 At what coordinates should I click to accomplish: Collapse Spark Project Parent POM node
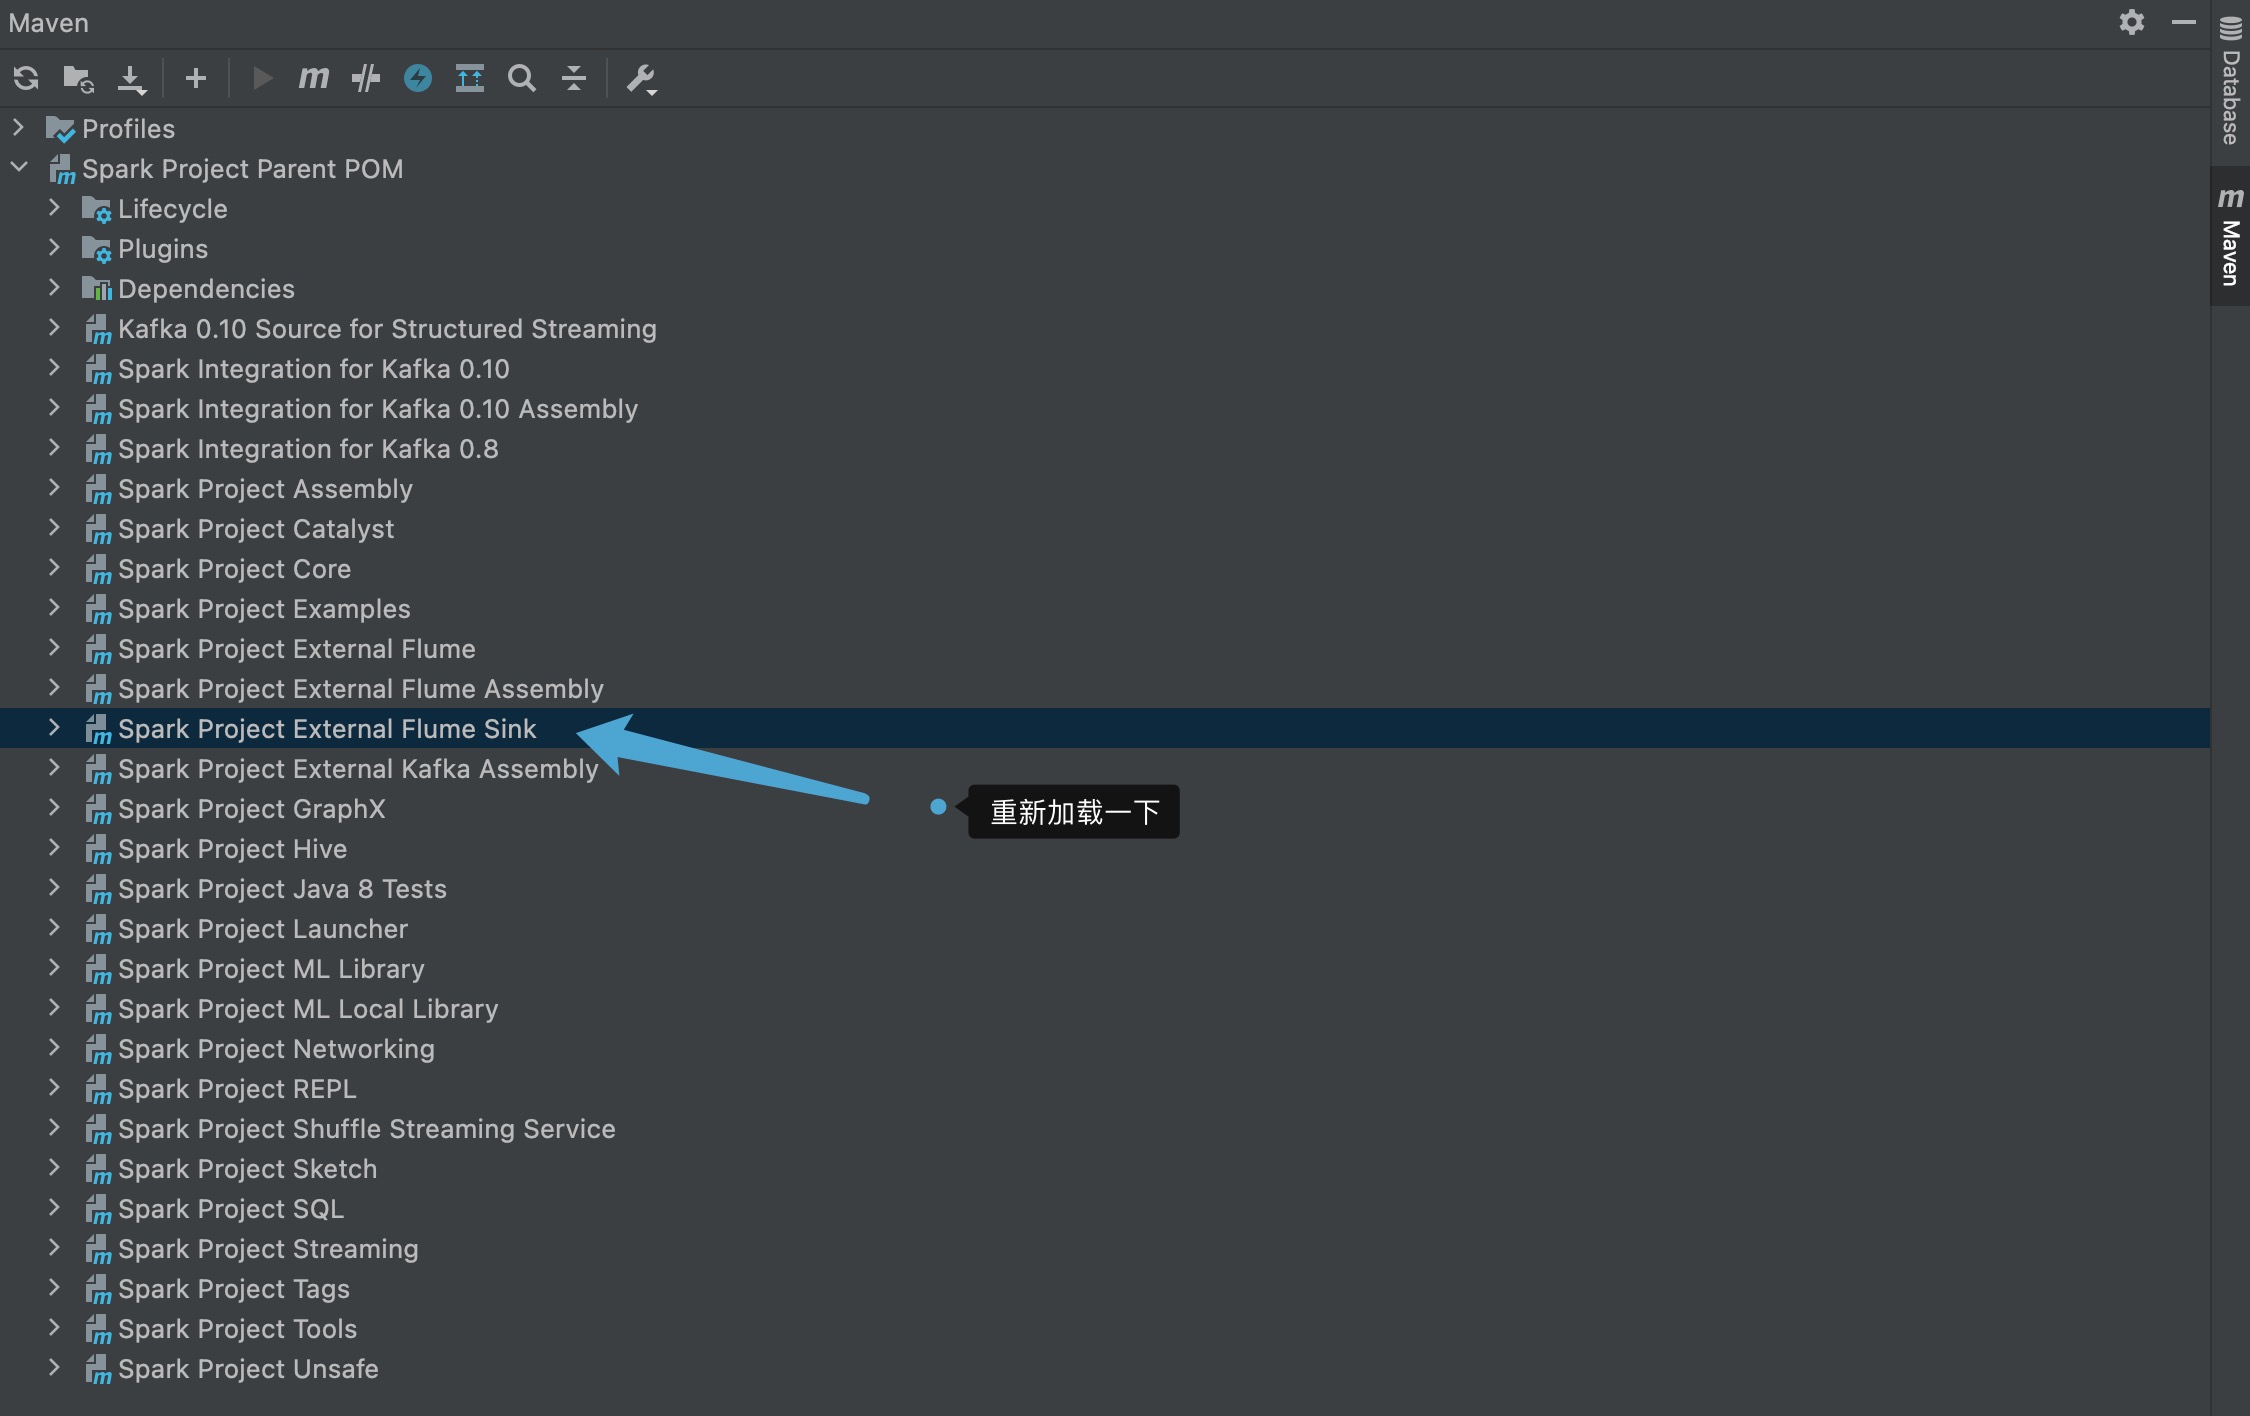(x=18, y=168)
